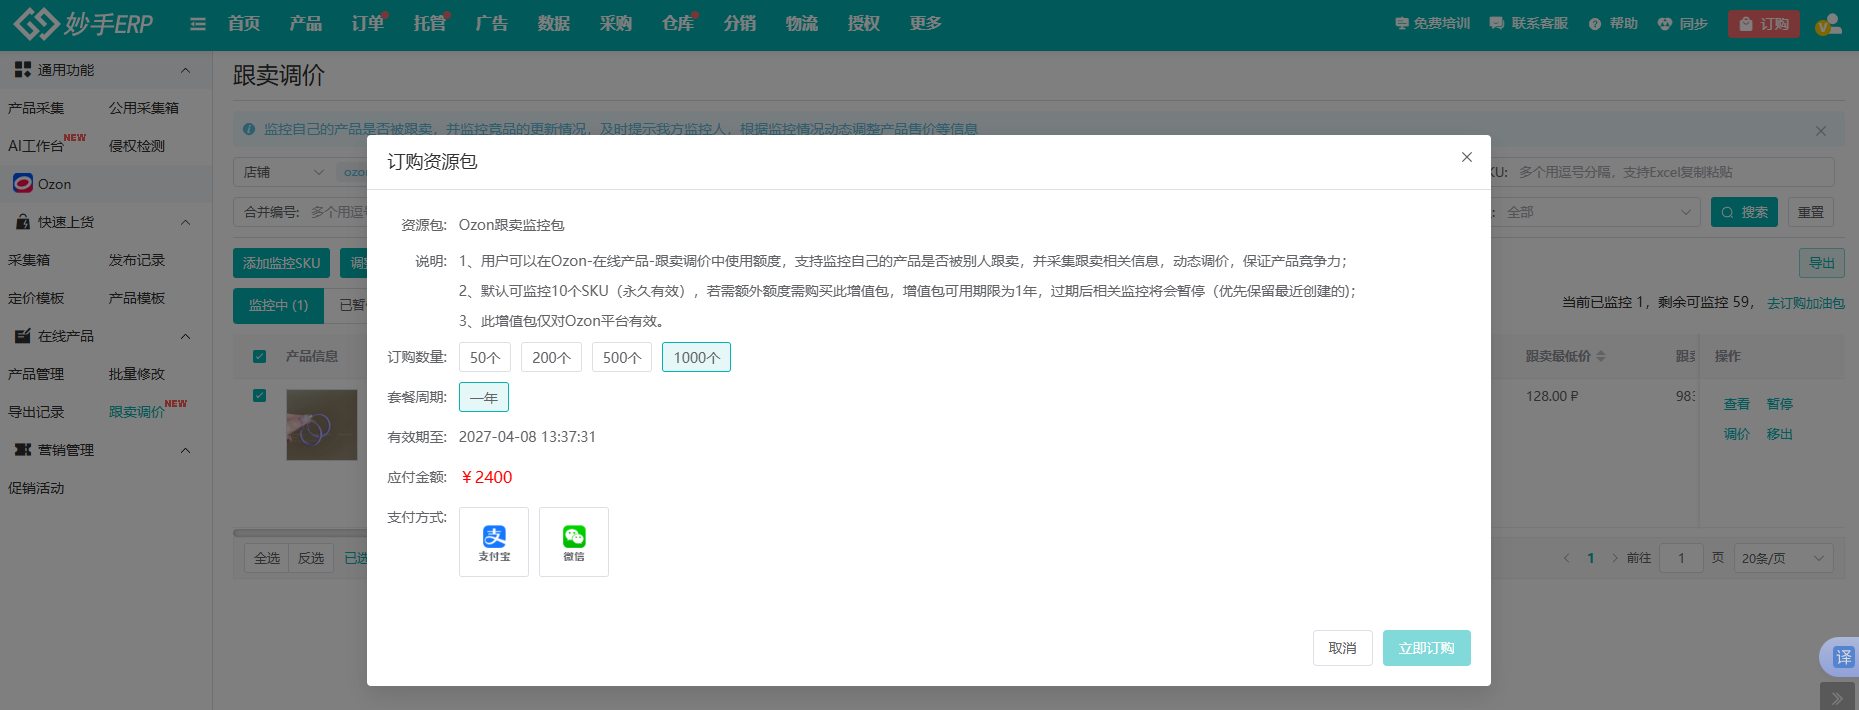1859x710 pixels.
Task: Click the 妙手ERP logo
Action: [84, 23]
